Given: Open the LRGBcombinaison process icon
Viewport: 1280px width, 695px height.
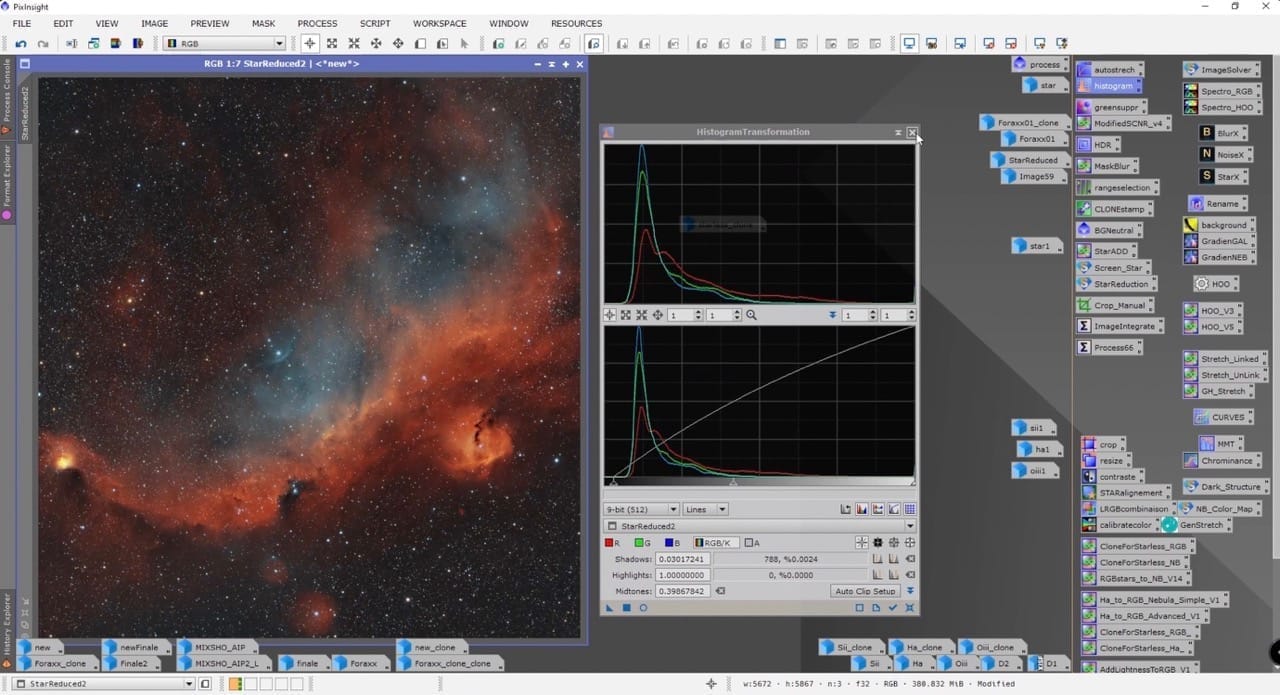Looking at the screenshot, I should pos(1127,509).
